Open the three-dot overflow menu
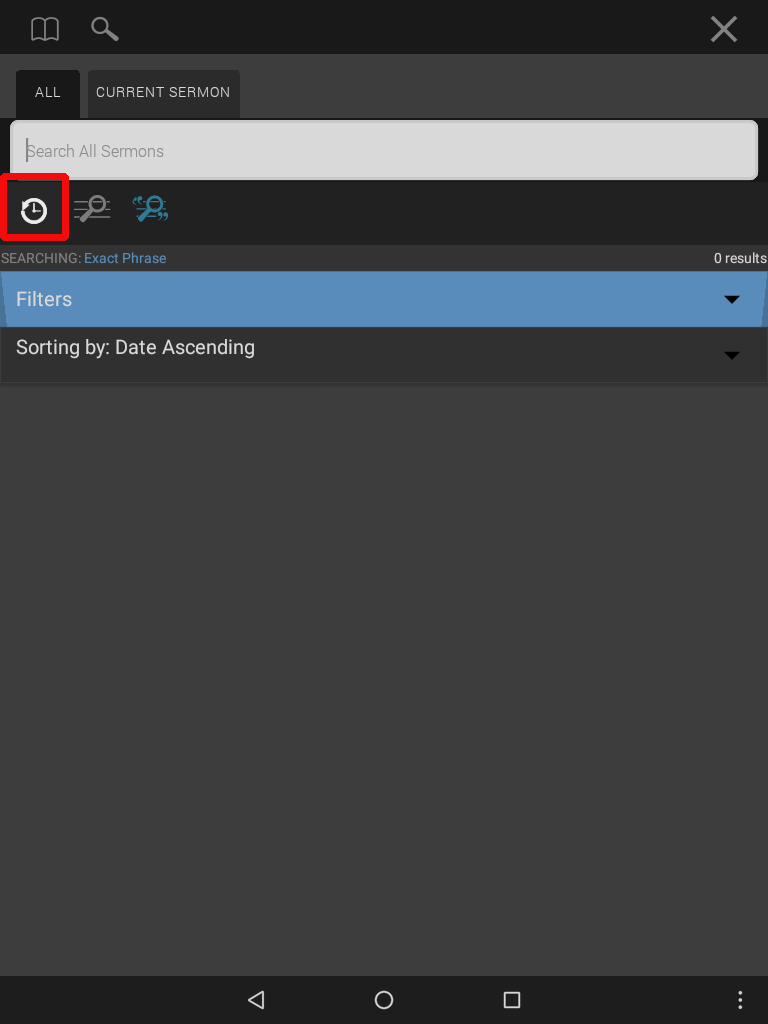Screen dimensions: 768x1024 (x=740, y=1000)
